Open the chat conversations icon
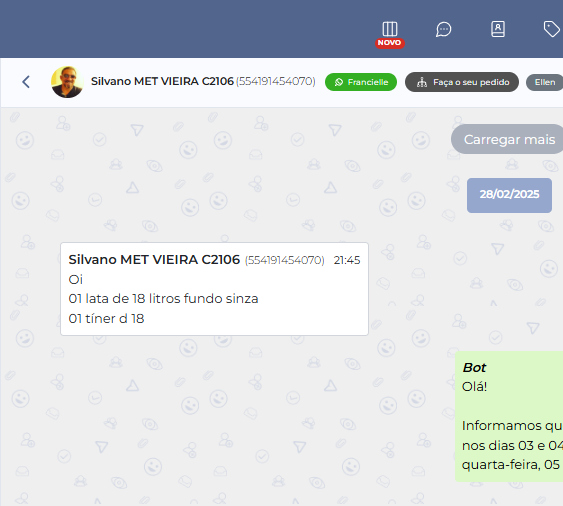This screenshot has width=563, height=506. 443,29
